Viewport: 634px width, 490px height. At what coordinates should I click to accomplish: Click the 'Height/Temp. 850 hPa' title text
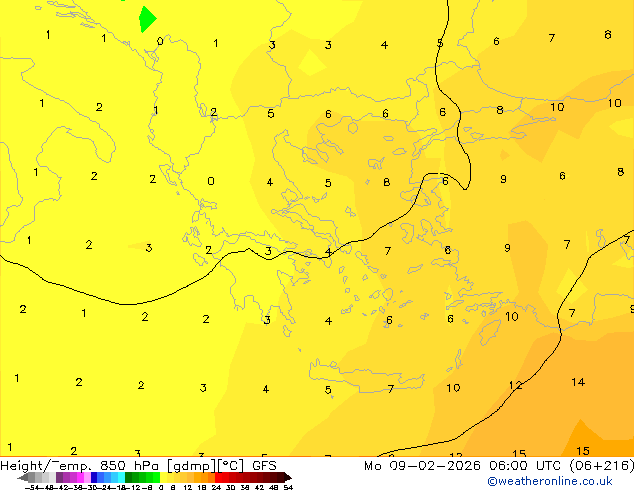79,466
